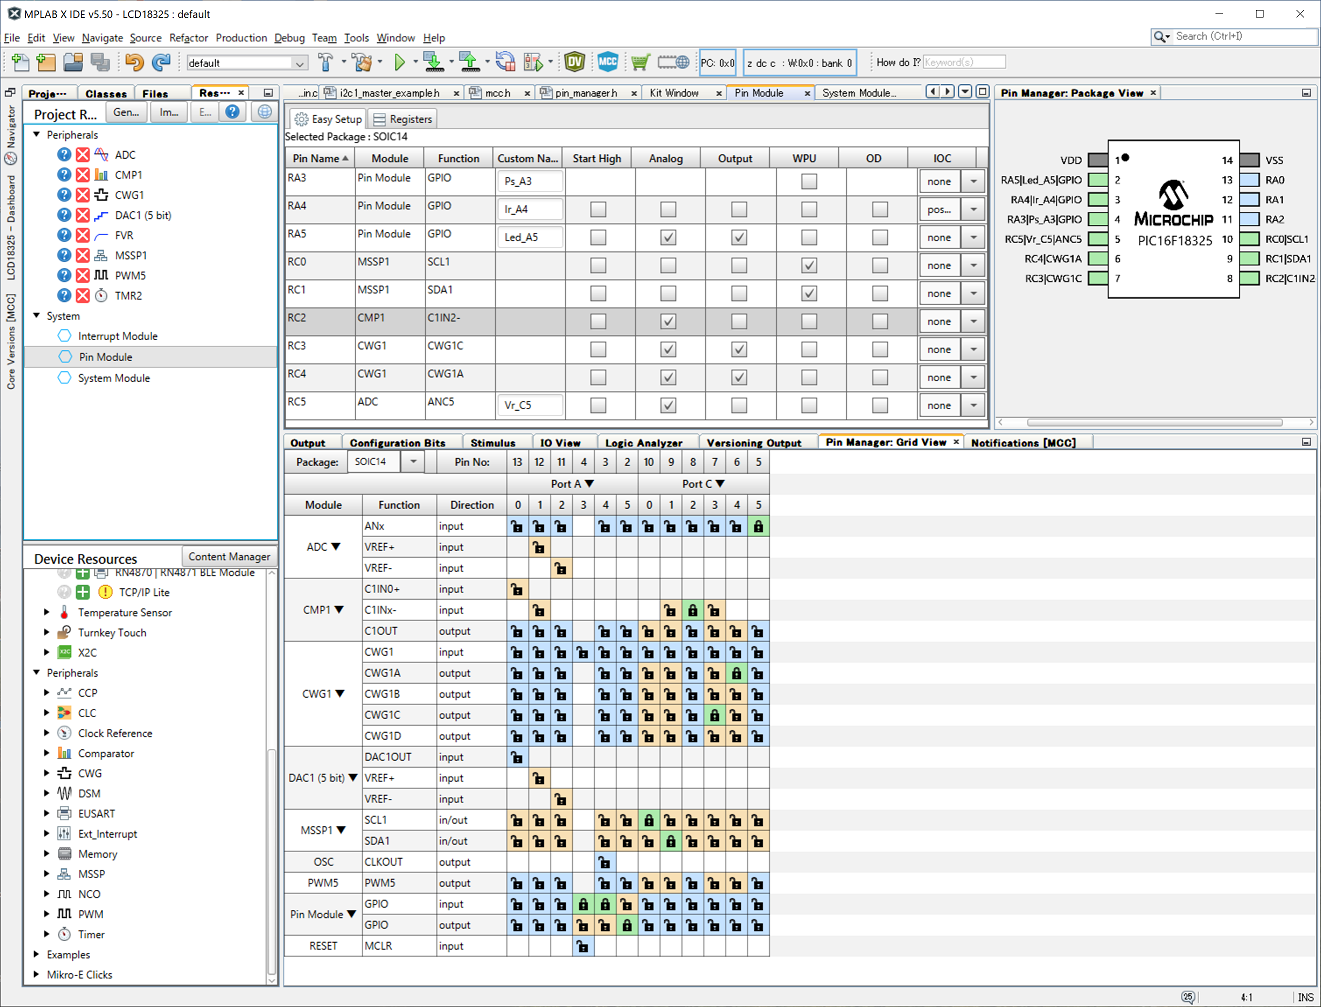Click the Custom Name field containing Led_A5
Screen dimensions: 1321x1007
(530, 238)
